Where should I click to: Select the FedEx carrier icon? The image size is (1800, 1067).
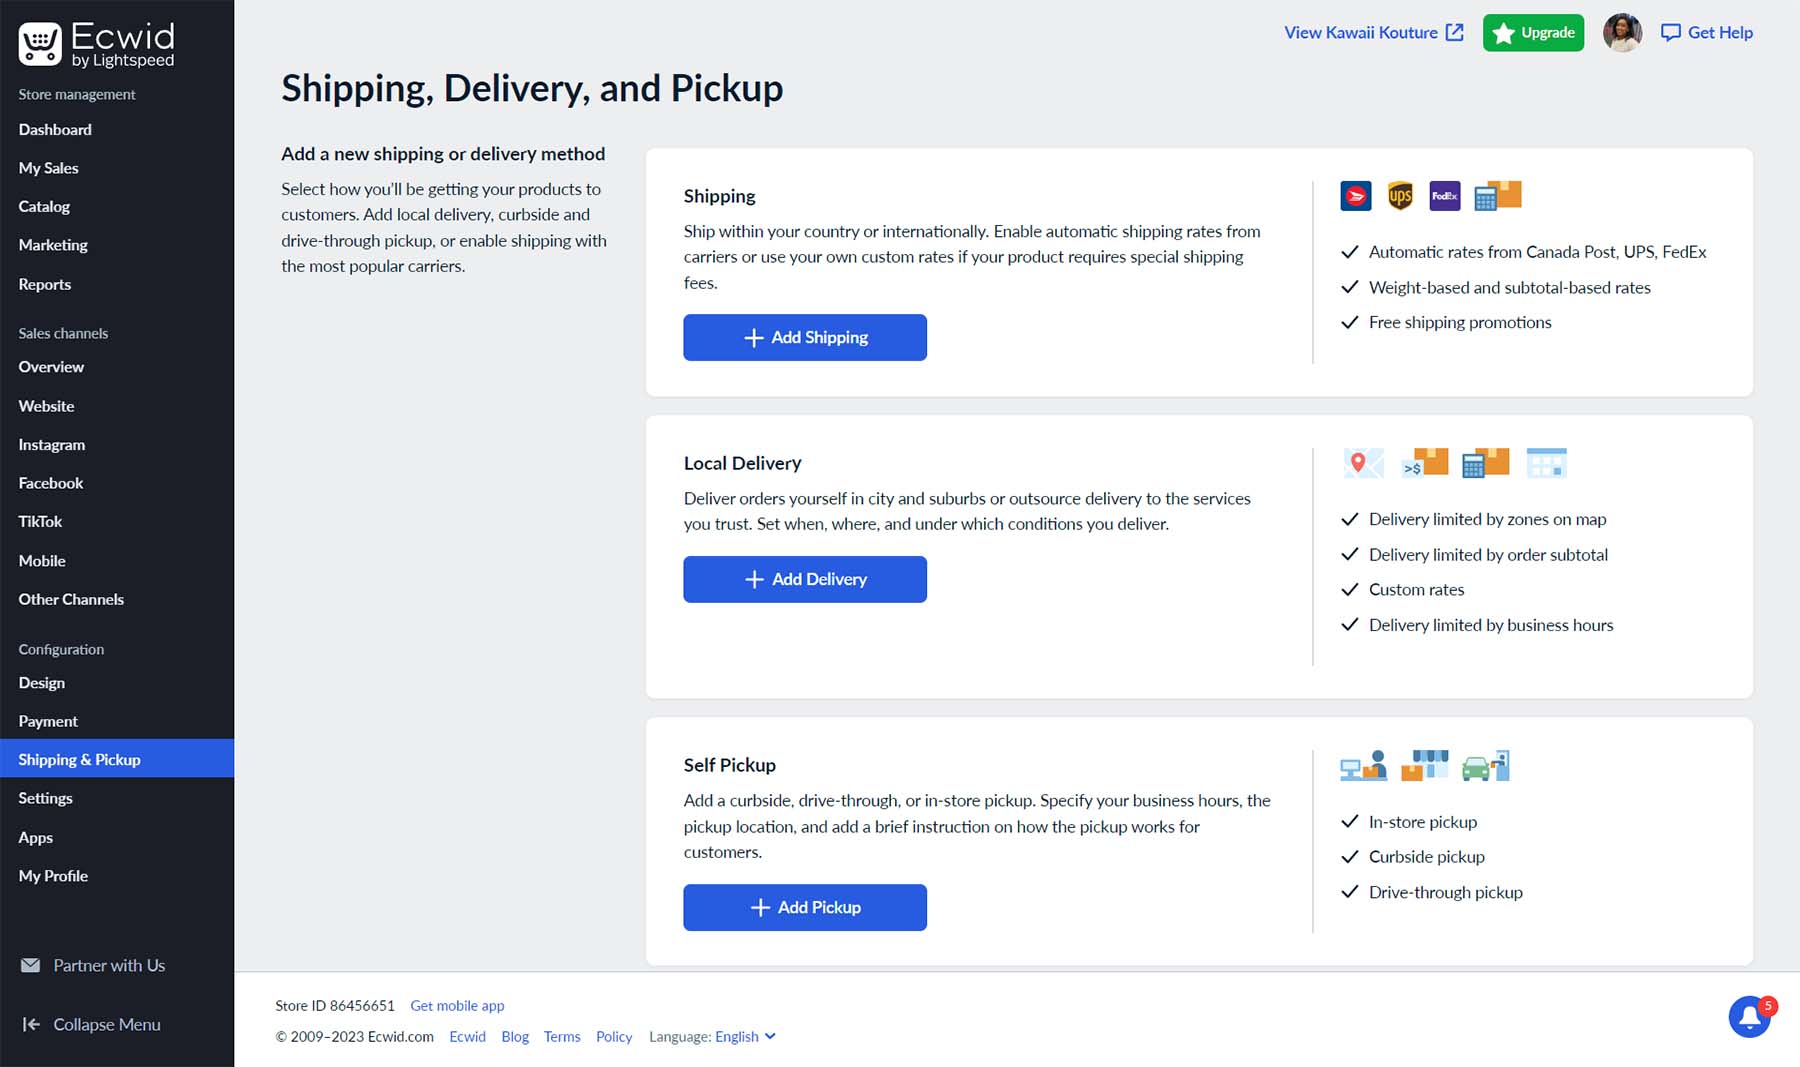(x=1444, y=196)
